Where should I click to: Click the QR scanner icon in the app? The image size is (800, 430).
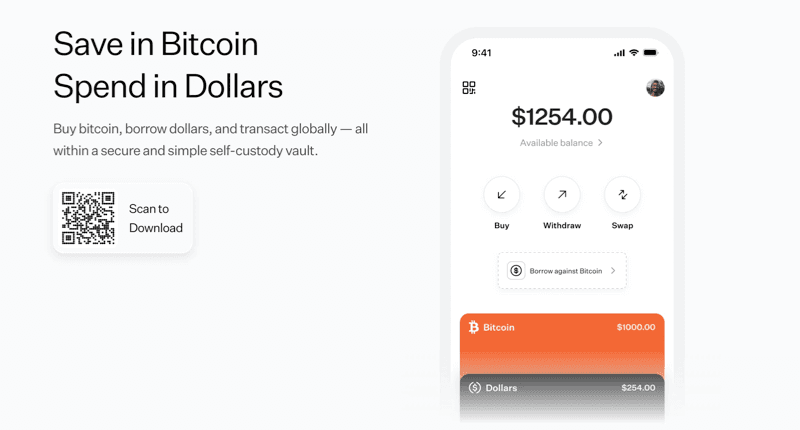tap(469, 88)
